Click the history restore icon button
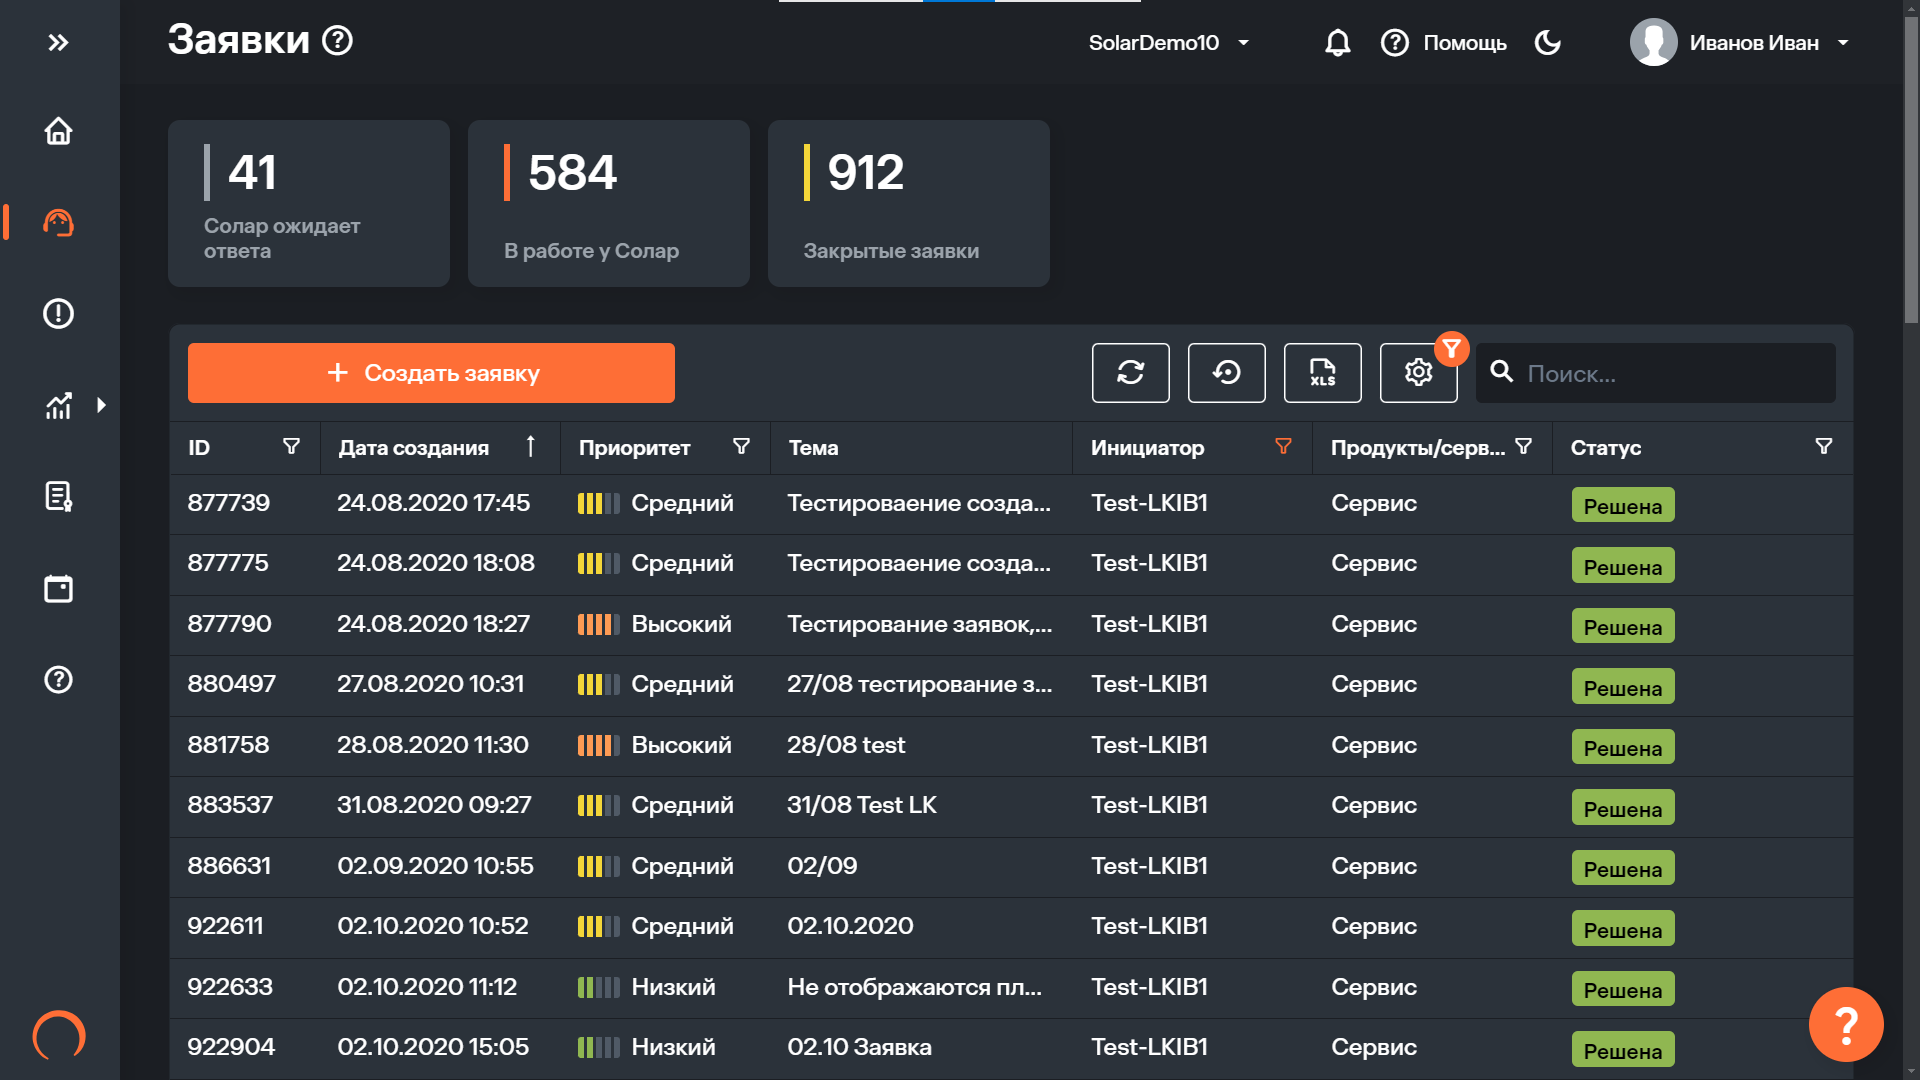 point(1226,373)
